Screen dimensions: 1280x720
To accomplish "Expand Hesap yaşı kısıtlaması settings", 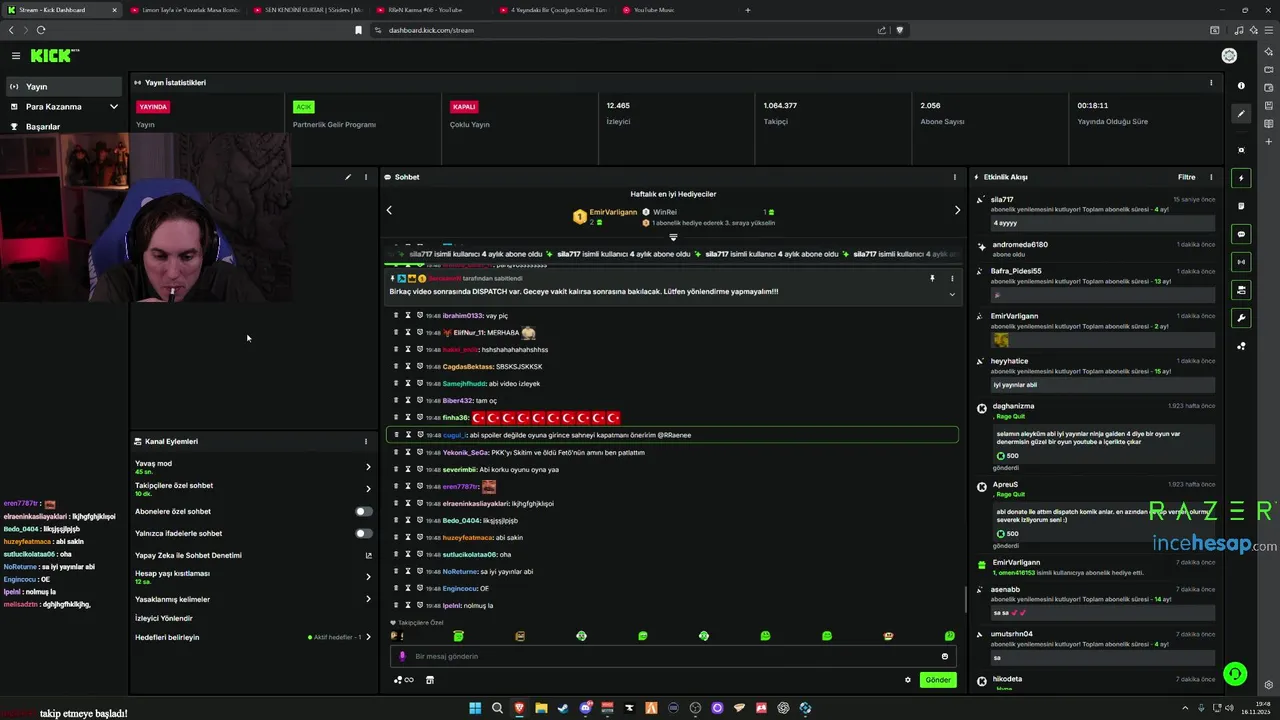I will [368, 577].
